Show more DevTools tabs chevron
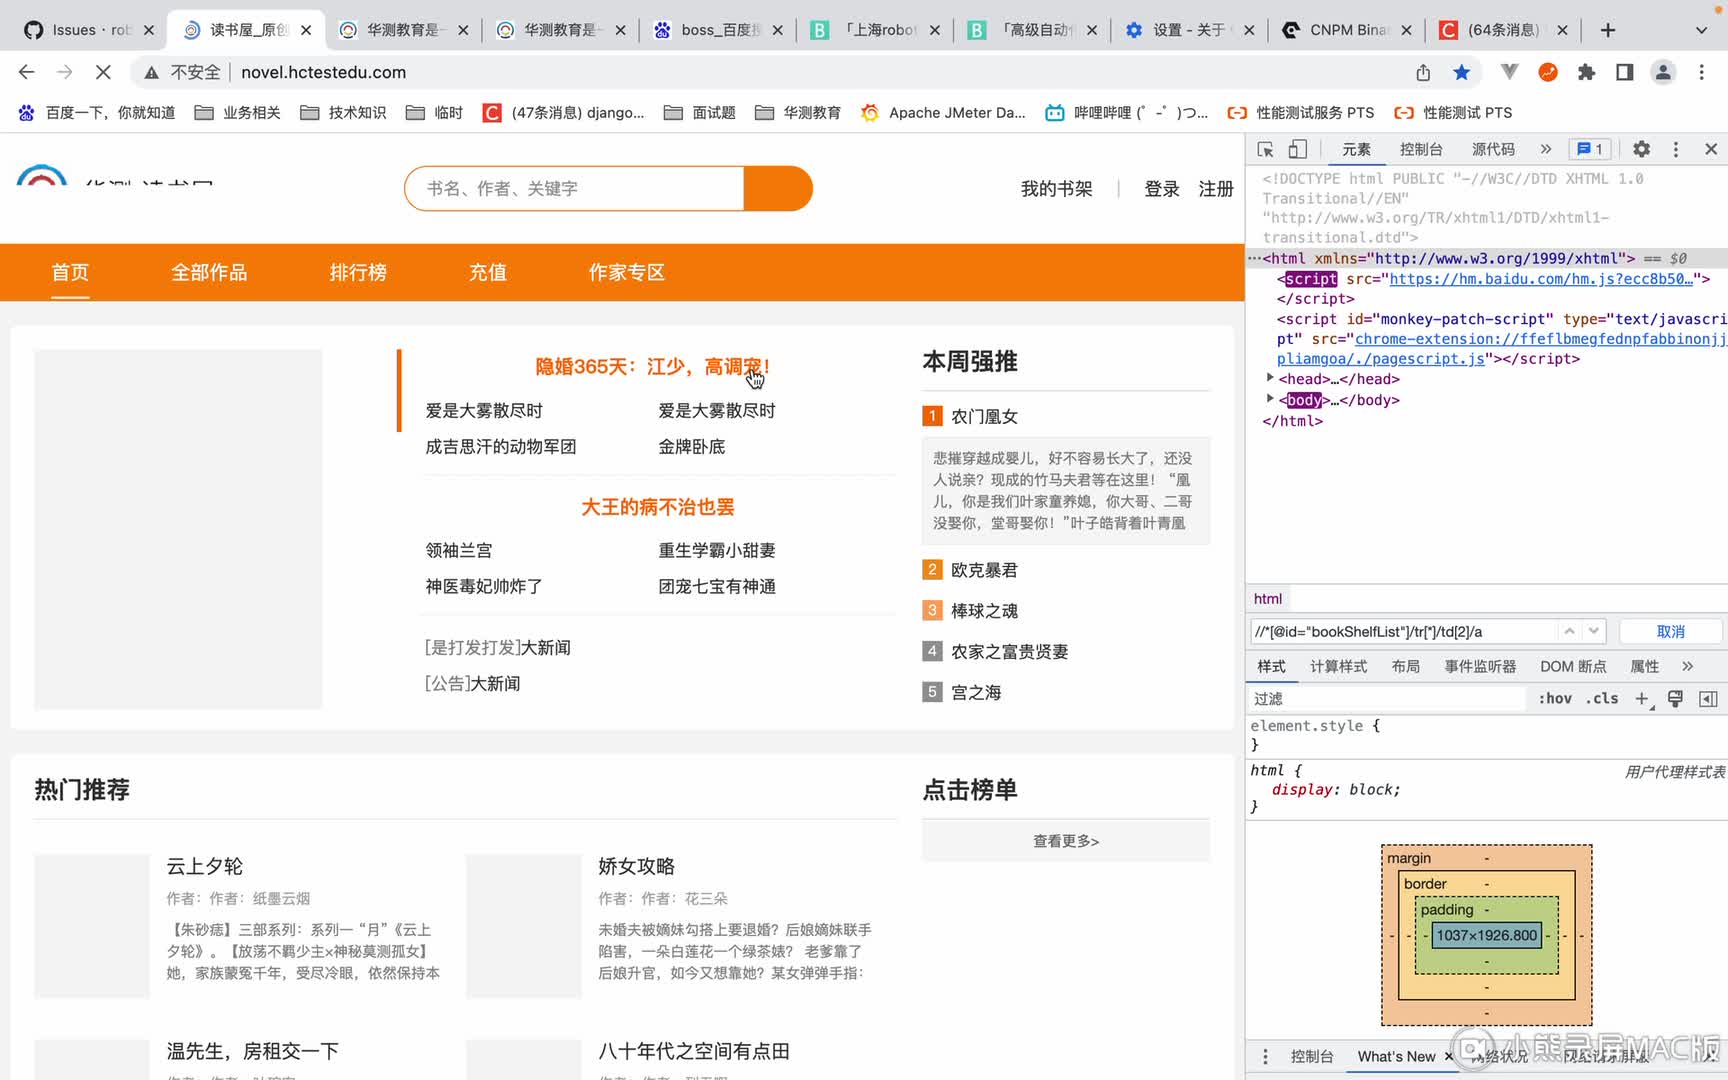This screenshot has width=1728, height=1080. [x=1546, y=149]
